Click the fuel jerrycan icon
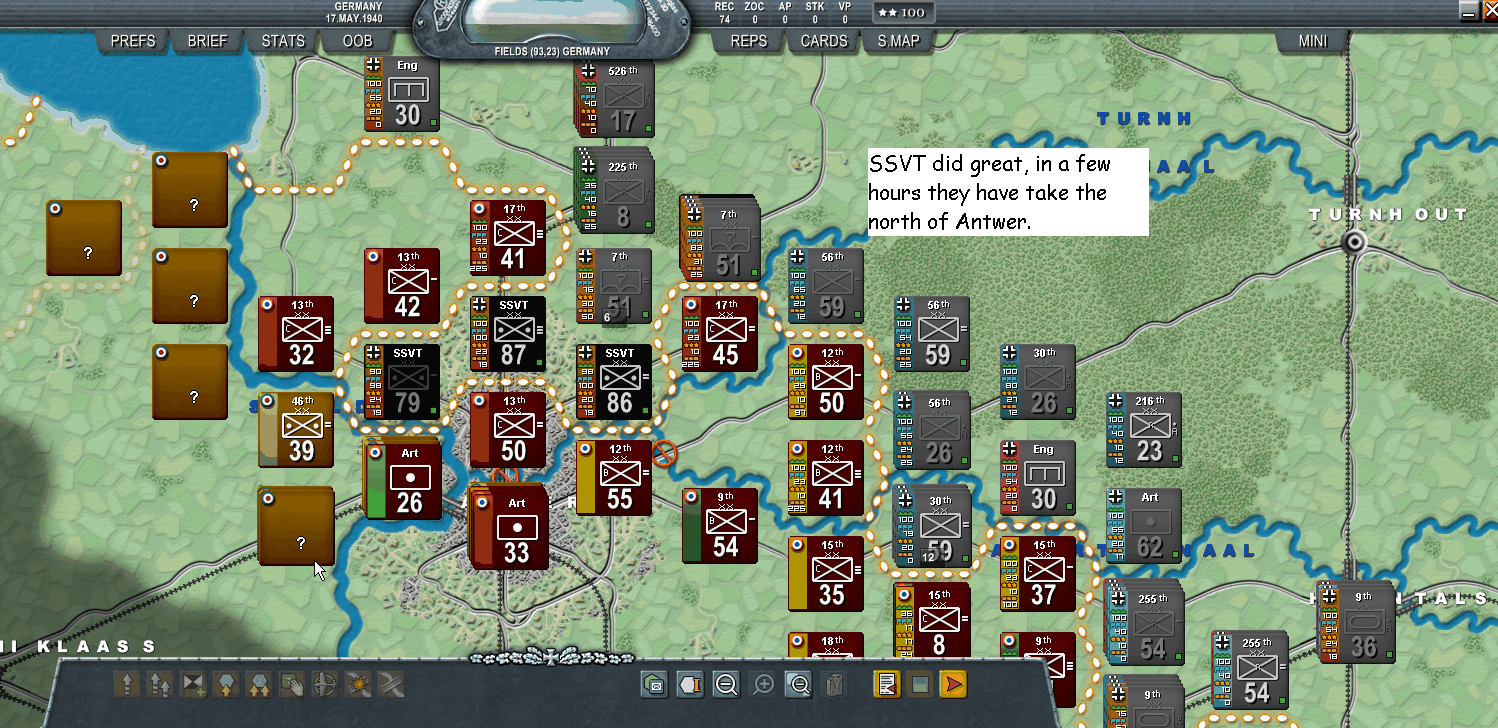The image size is (1498, 728). [x=834, y=685]
